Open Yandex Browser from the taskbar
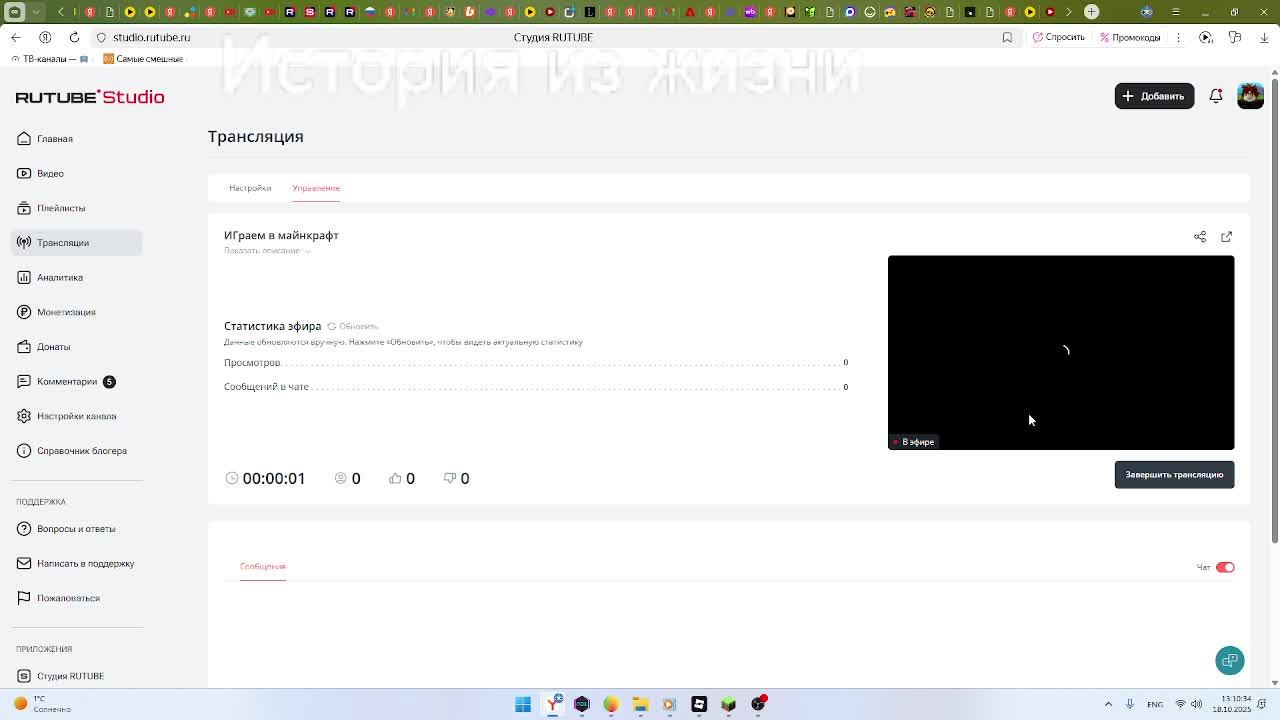 tap(553, 704)
